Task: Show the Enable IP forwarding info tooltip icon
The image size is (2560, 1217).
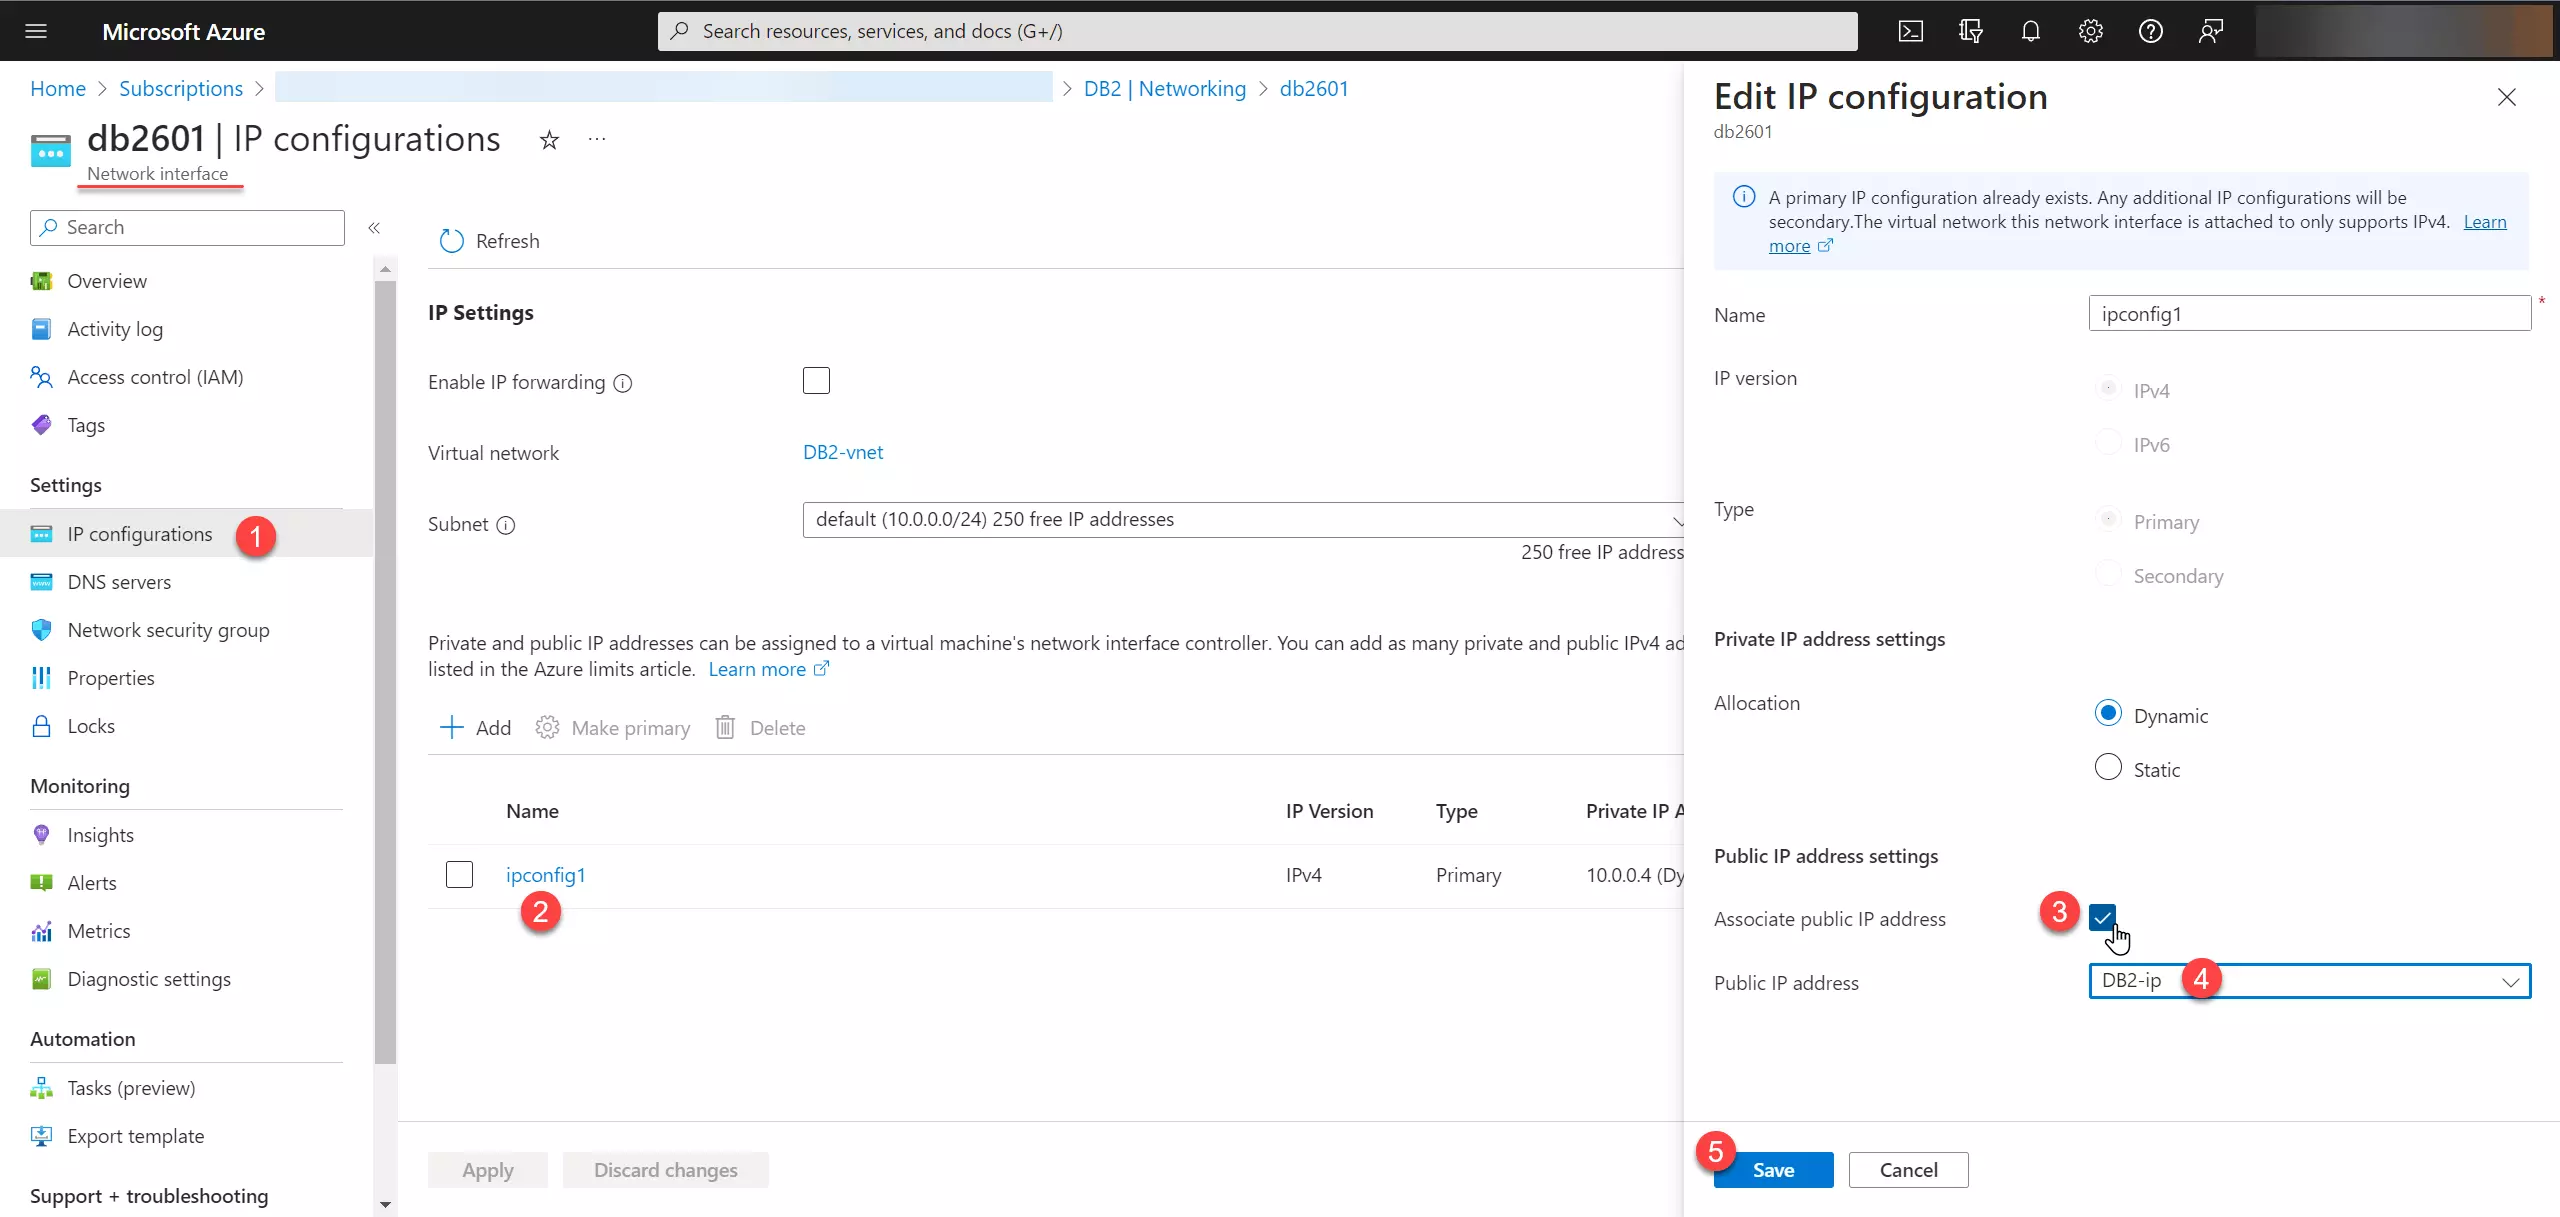Action: (623, 383)
